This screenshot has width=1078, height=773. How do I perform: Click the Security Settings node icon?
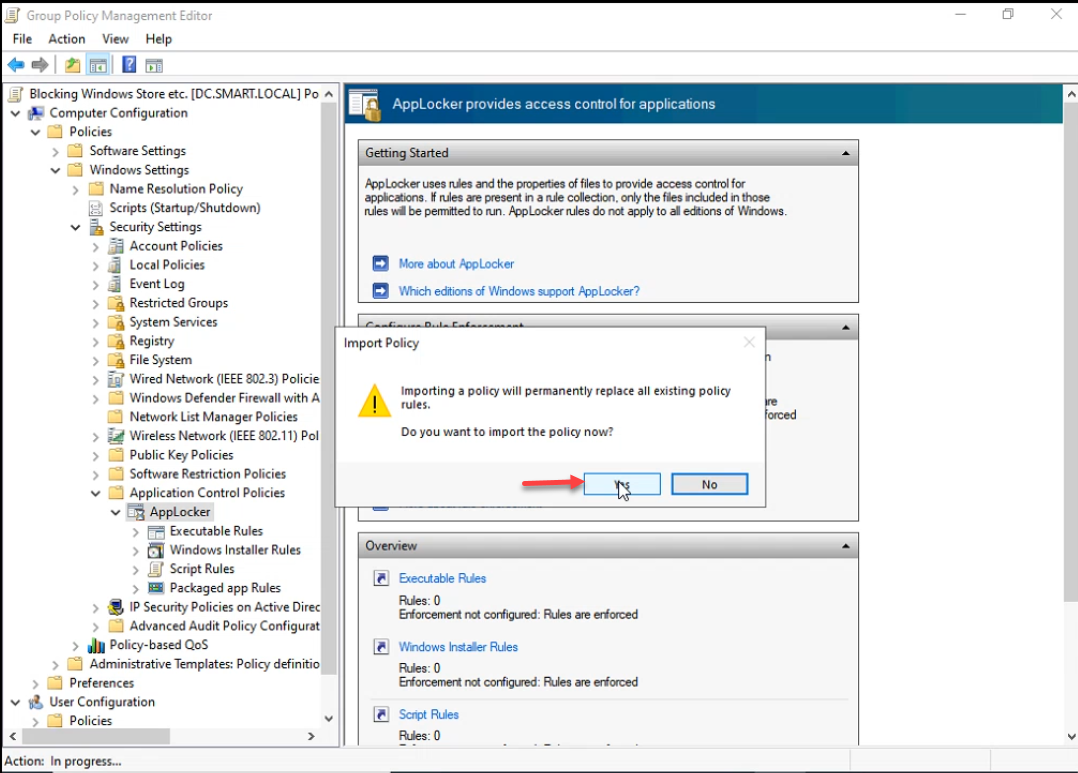click(96, 227)
